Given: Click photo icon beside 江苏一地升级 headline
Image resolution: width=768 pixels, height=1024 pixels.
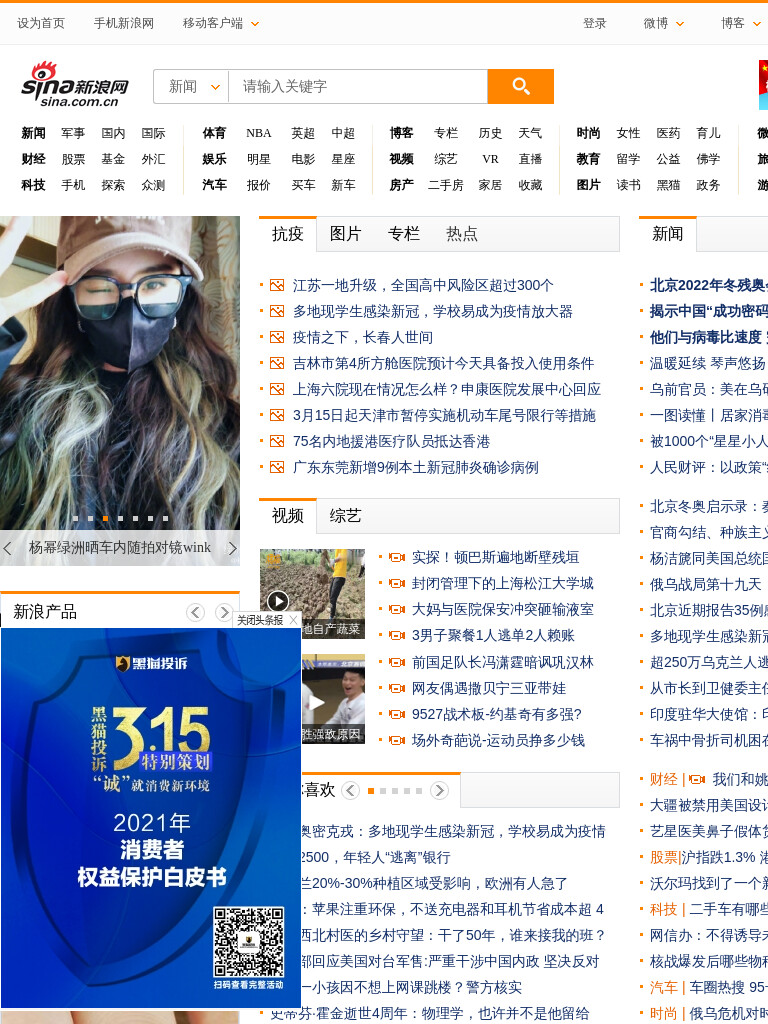Looking at the screenshot, I should [x=277, y=285].
